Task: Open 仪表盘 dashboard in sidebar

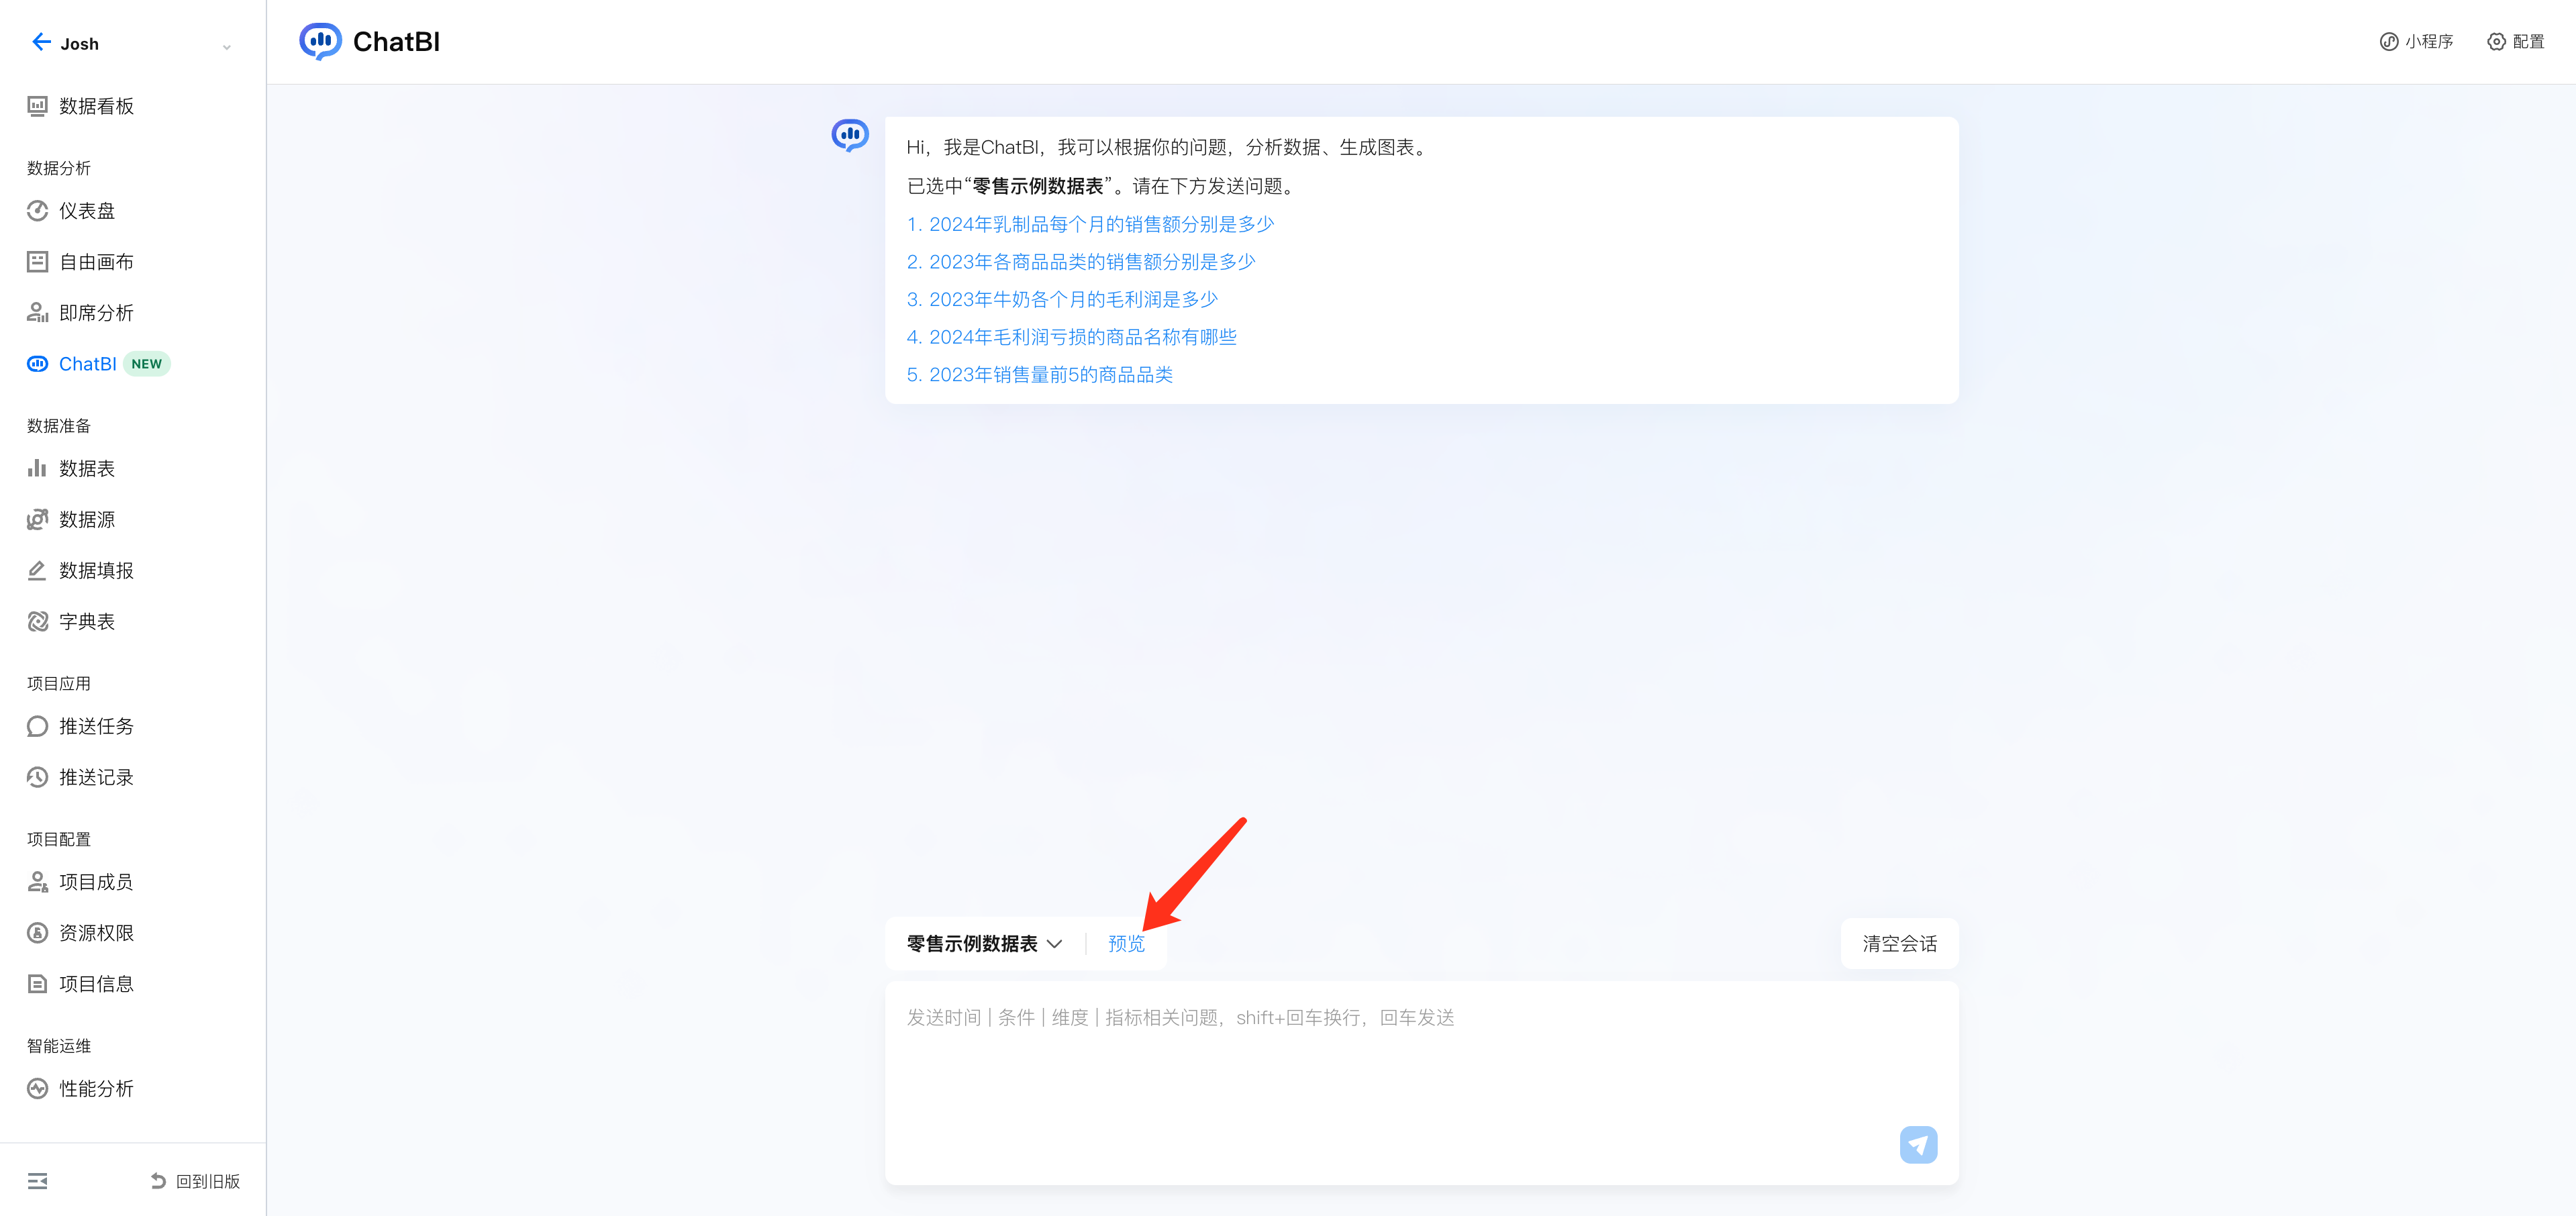Action: 86,211
